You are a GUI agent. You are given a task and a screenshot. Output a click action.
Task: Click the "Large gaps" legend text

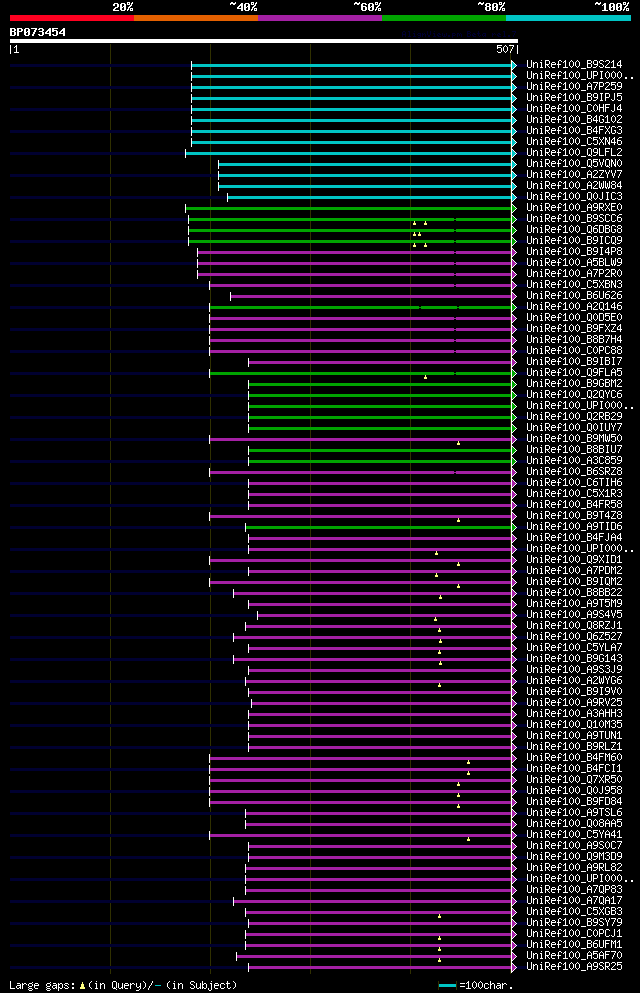[x=44, y=985]
